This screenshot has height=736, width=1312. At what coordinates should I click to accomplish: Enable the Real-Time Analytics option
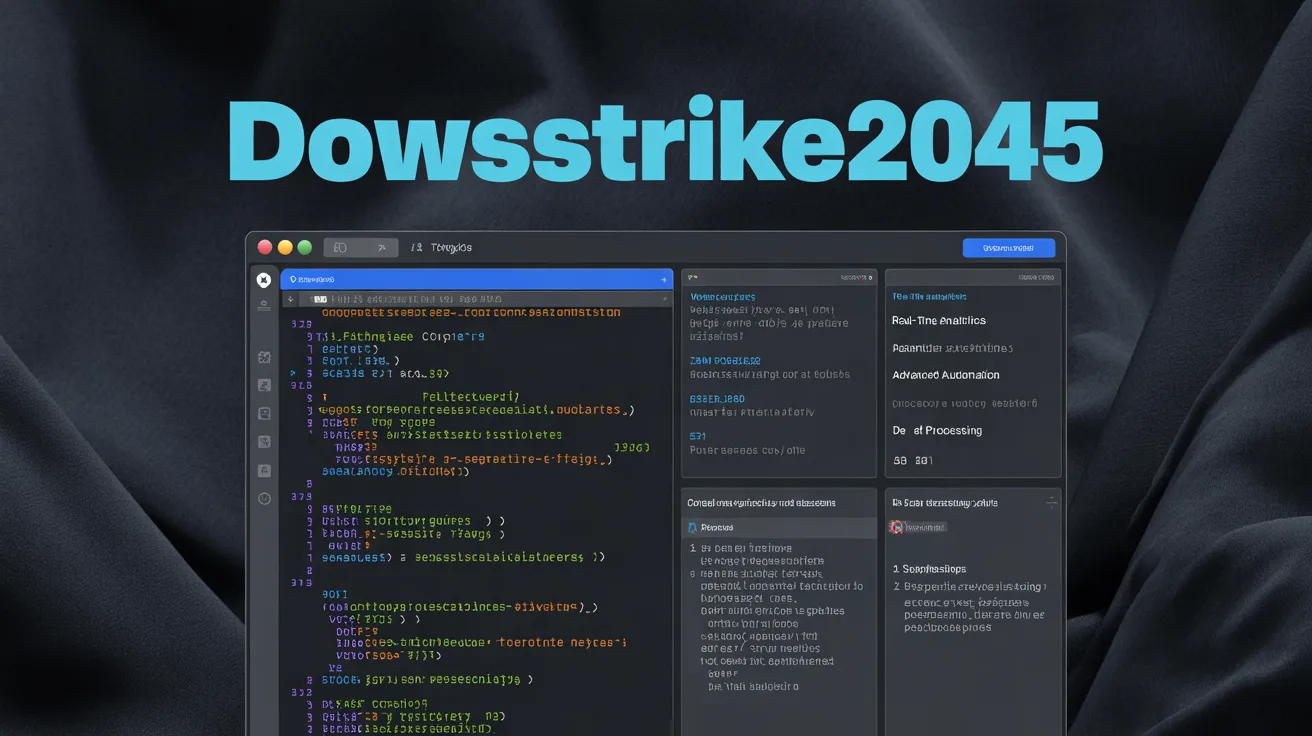[x=940, y=321]
